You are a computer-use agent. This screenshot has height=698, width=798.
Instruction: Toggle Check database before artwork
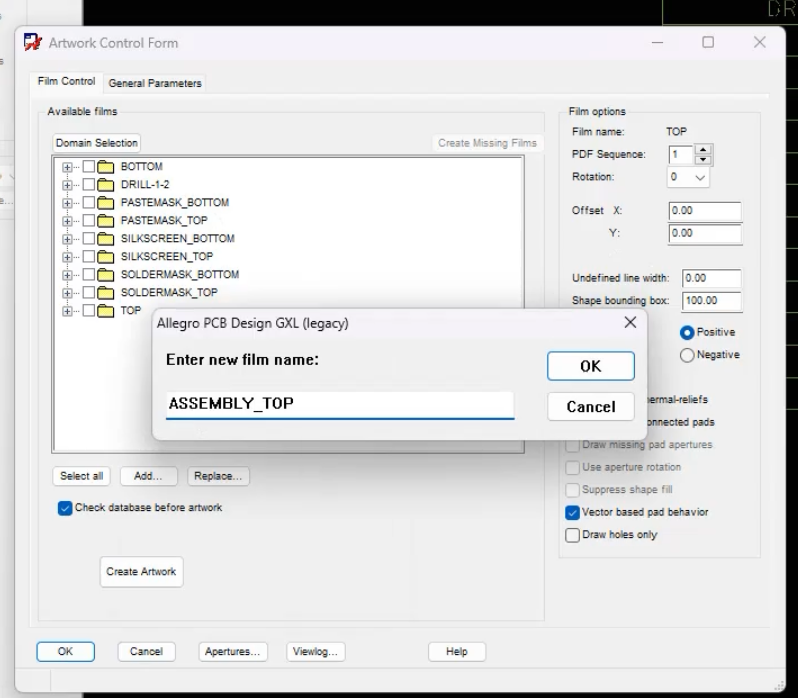tap(65, 508)
